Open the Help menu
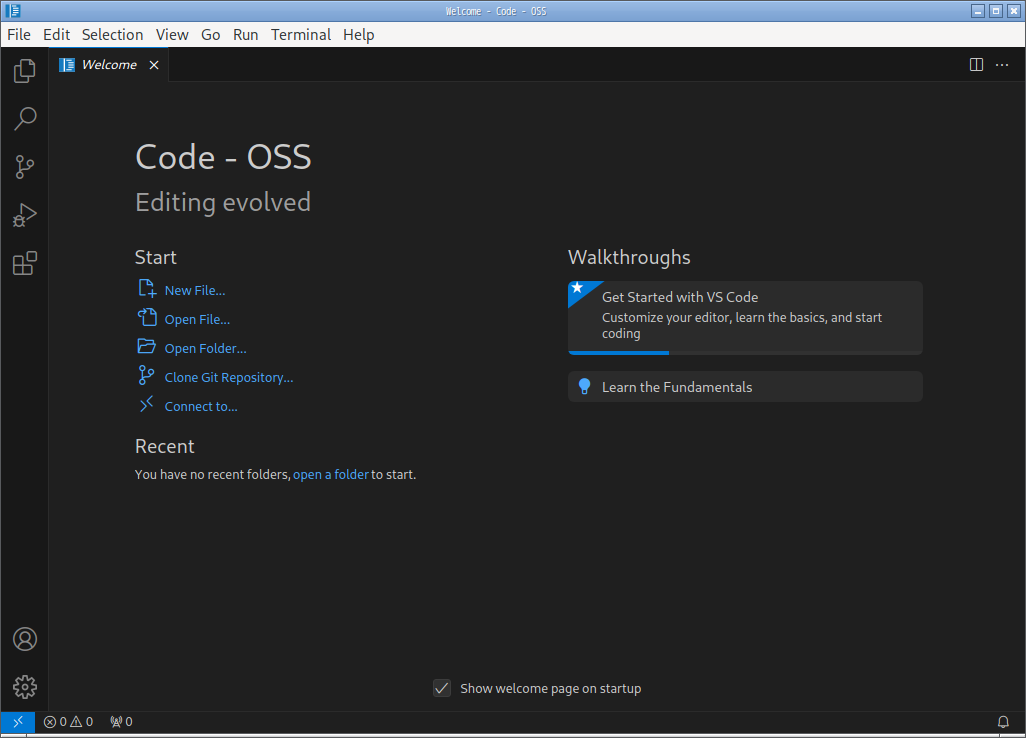Image resolution: width=1026 pixels, height=738 pixels. tap(359, 35)
